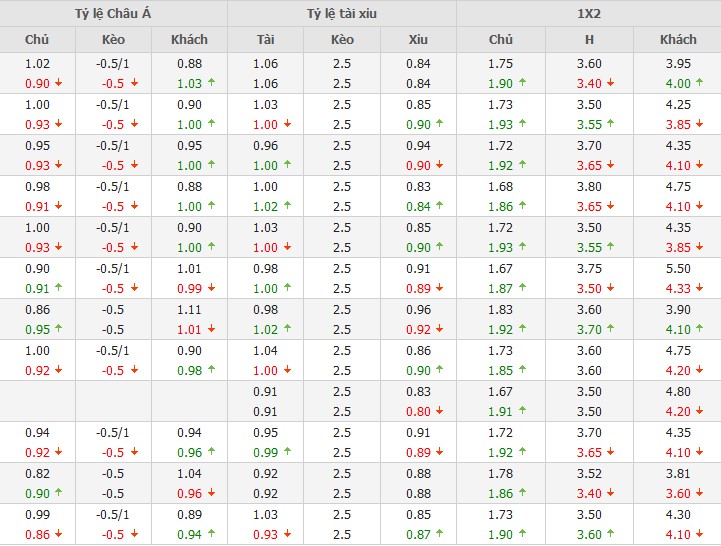Click the 3.52 draw odds value
721x546 pixels.
589,473
